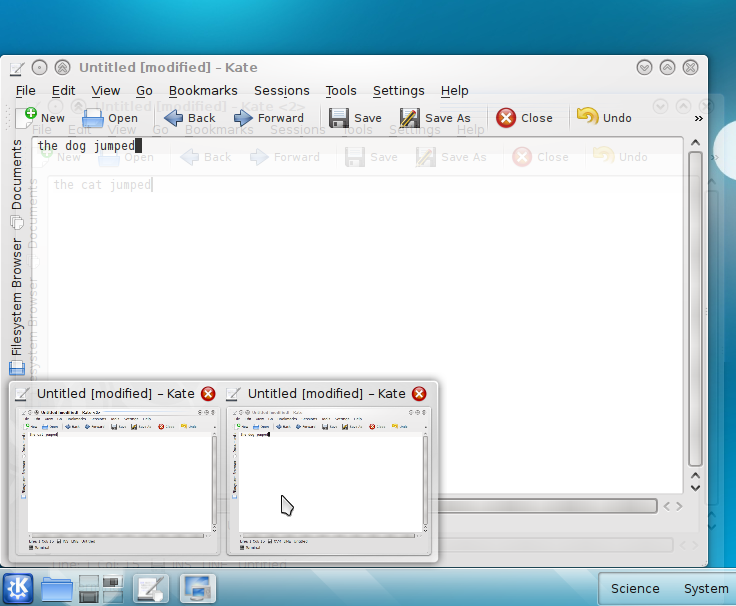The height and width of the screenshot is (606, 736).
Task: Select the left Kate window preview thumbnail
Action: (x=117, y=481)
